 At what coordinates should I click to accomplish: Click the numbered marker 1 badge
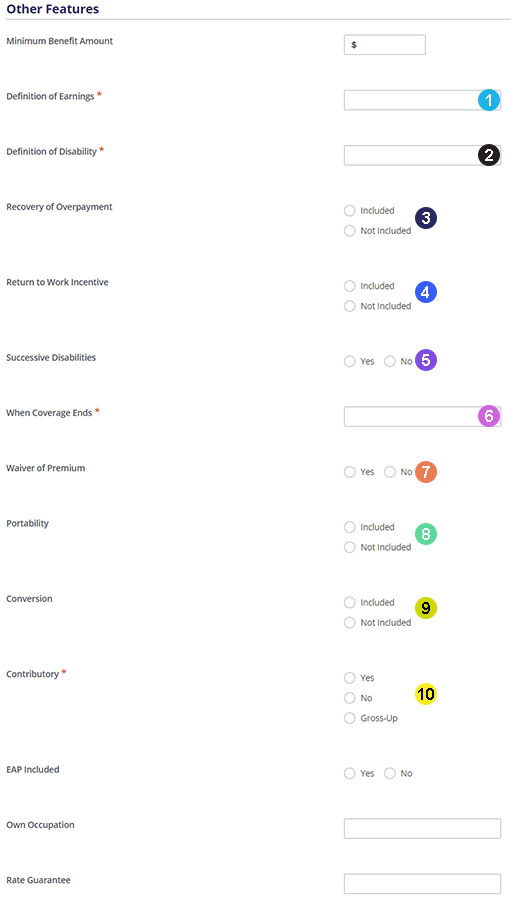(488, 100)
